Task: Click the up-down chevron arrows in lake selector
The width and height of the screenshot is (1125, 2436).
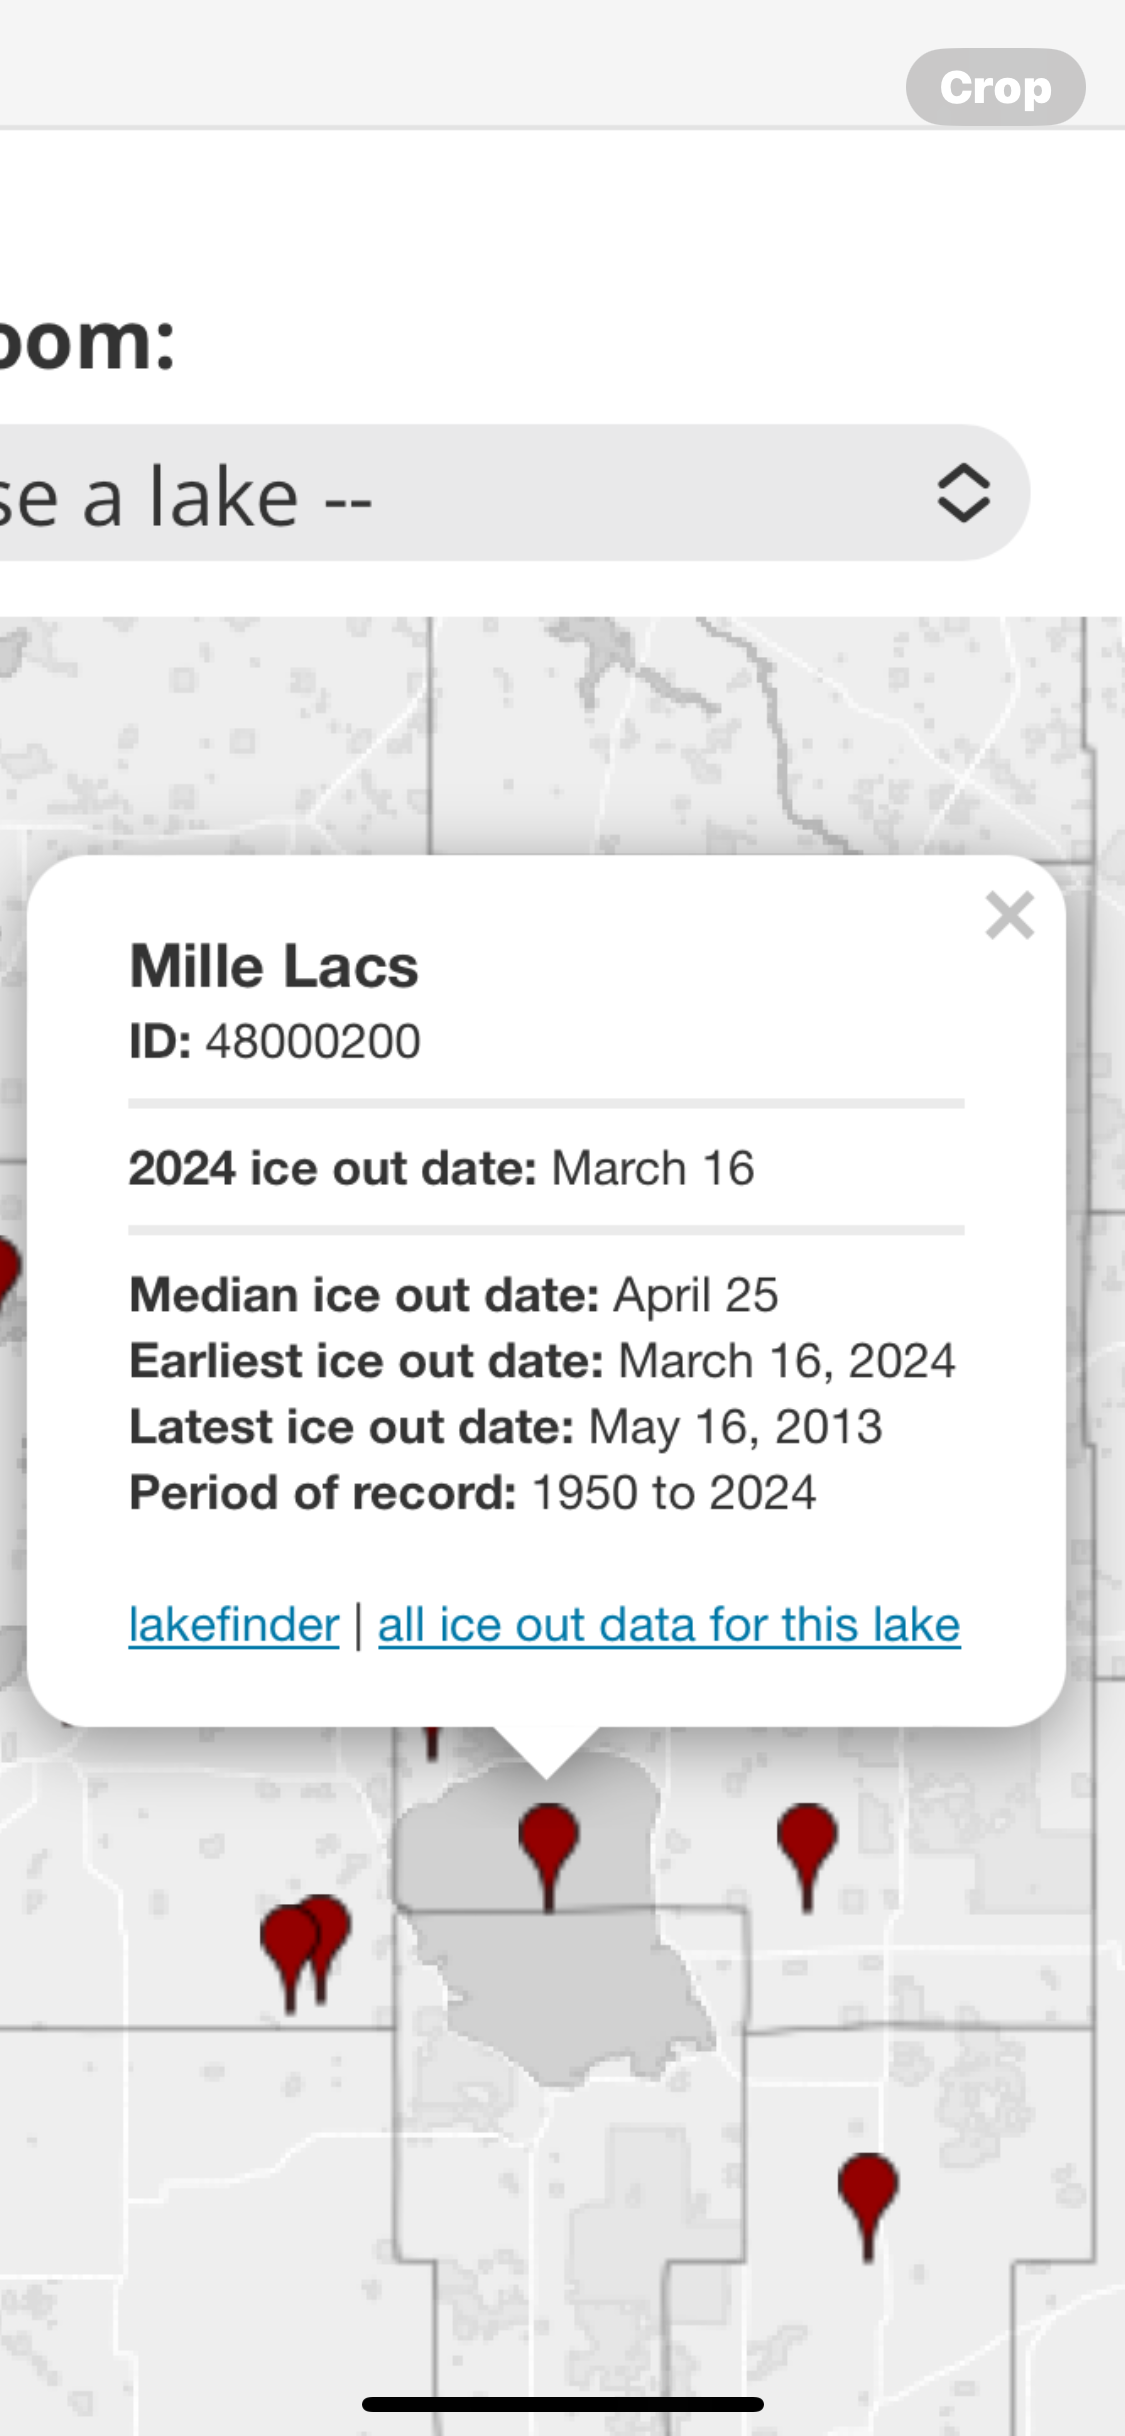Action: tap(964, 493)
